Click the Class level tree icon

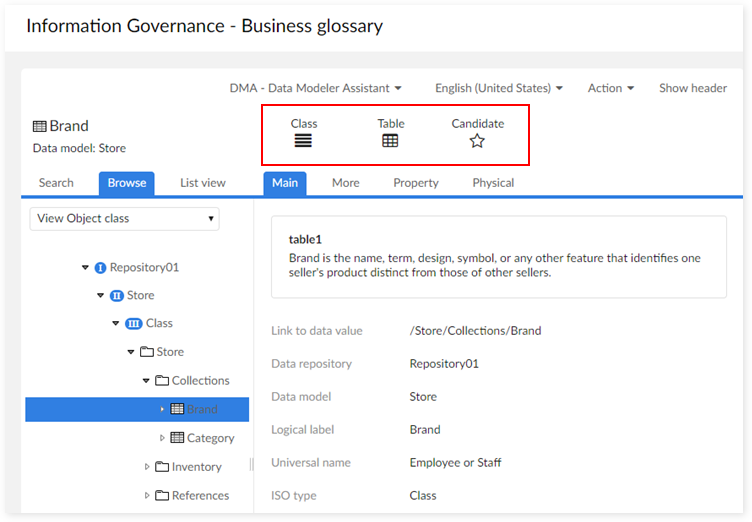133,324
